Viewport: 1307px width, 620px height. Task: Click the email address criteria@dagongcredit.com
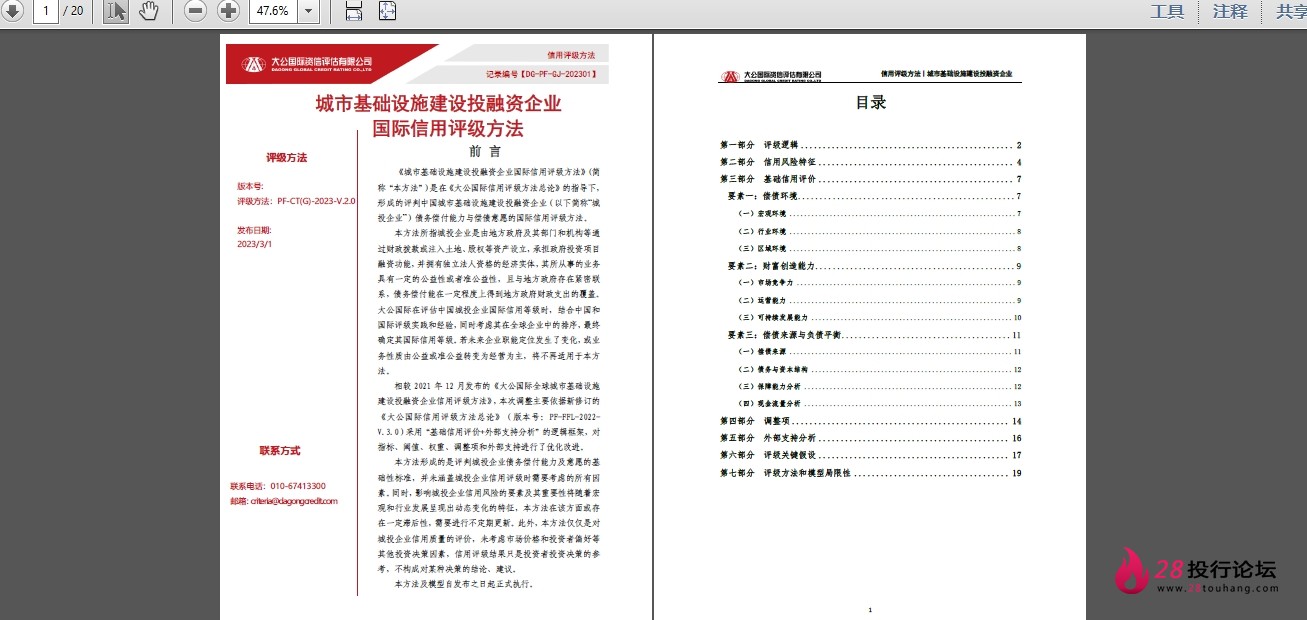pos(292,501)
